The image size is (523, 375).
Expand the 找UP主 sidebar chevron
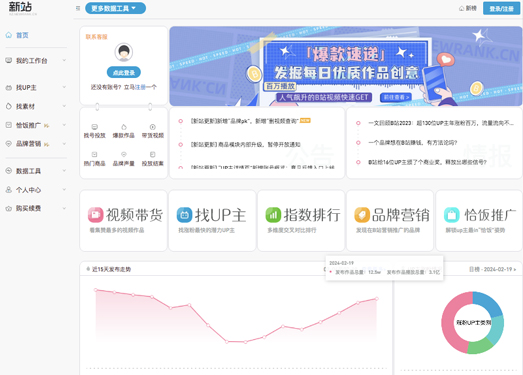coord(64,87)
